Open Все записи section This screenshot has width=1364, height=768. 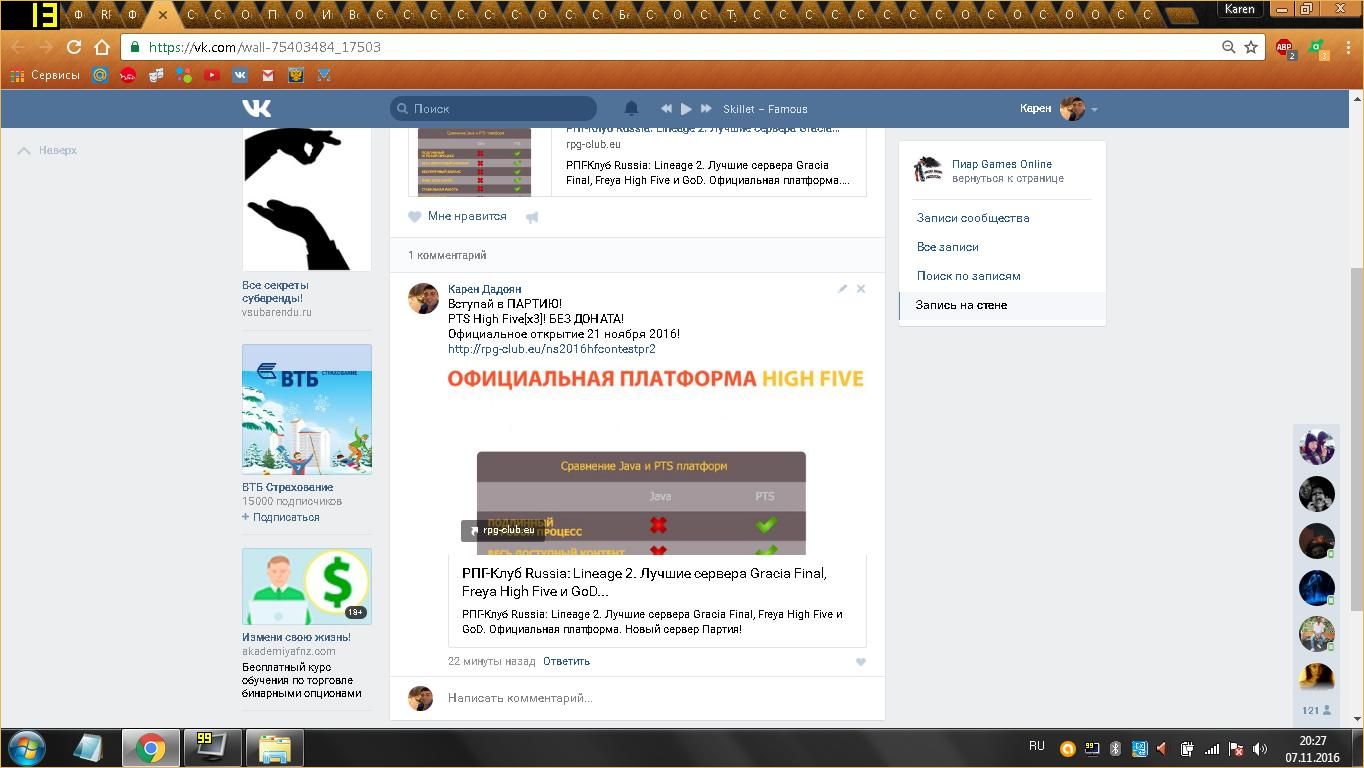point(948,247)
